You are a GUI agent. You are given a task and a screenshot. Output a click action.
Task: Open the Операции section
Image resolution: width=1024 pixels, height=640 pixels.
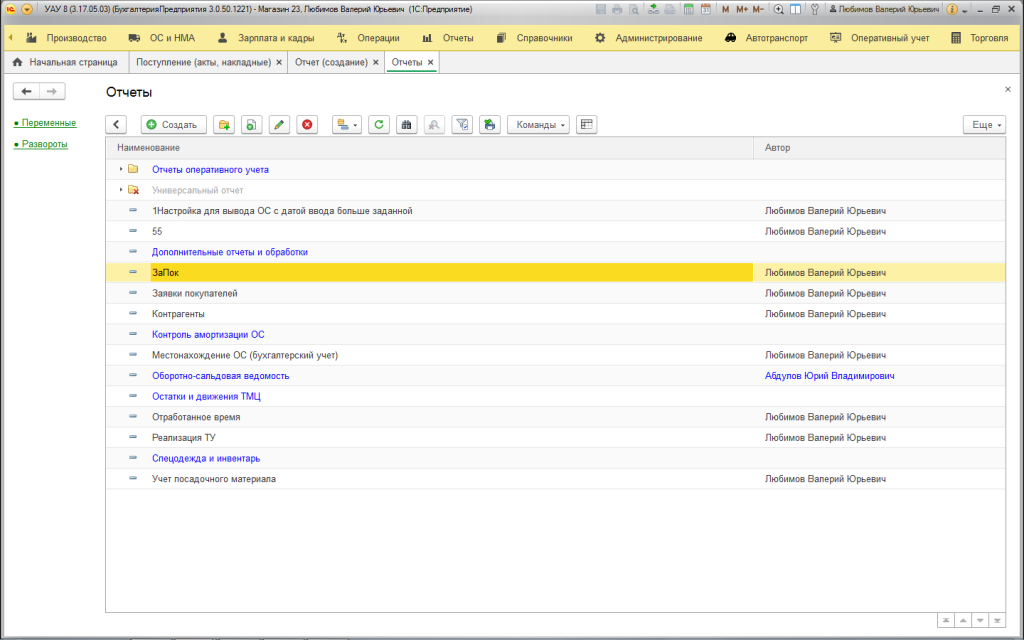[x=368, y=38]
